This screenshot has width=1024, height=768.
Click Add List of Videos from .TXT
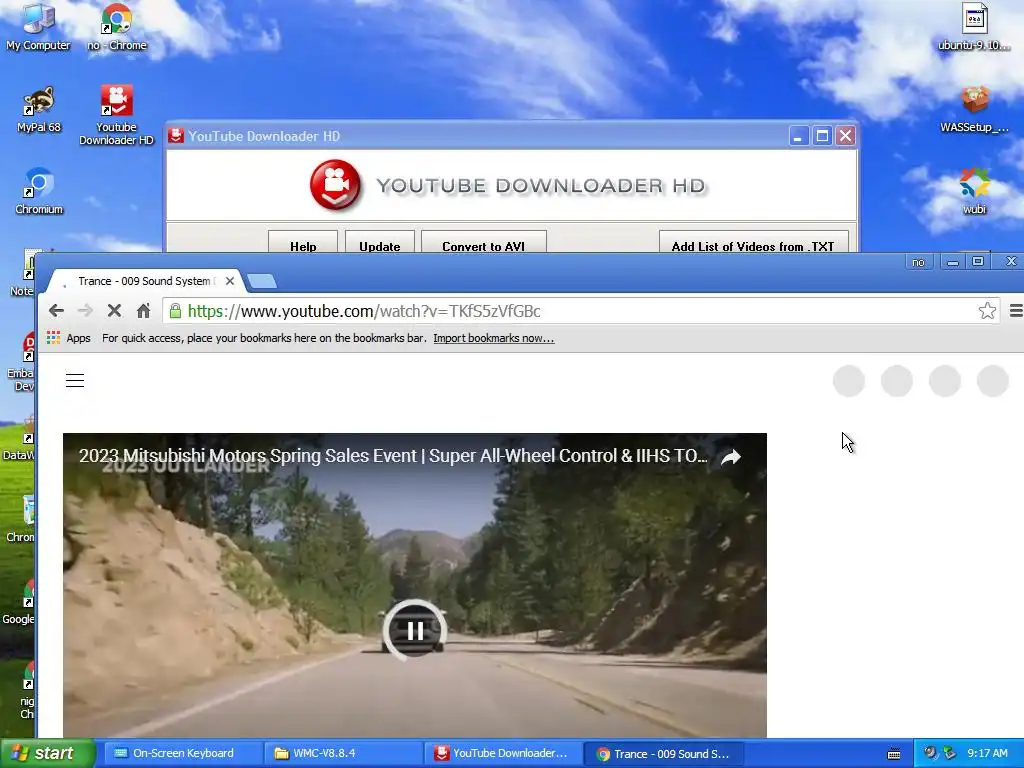tap(753, 242)
